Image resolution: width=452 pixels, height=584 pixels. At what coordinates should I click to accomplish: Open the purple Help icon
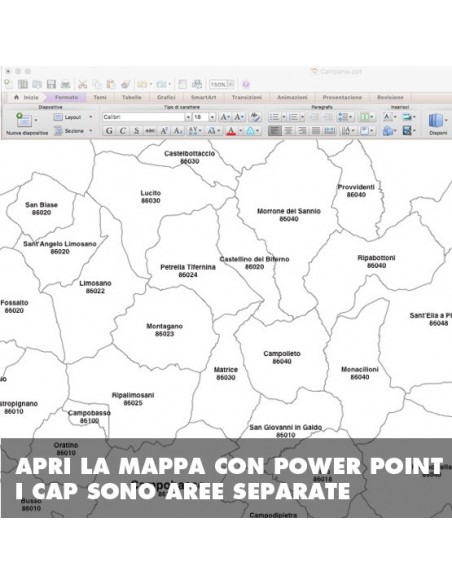pos(246,85)
